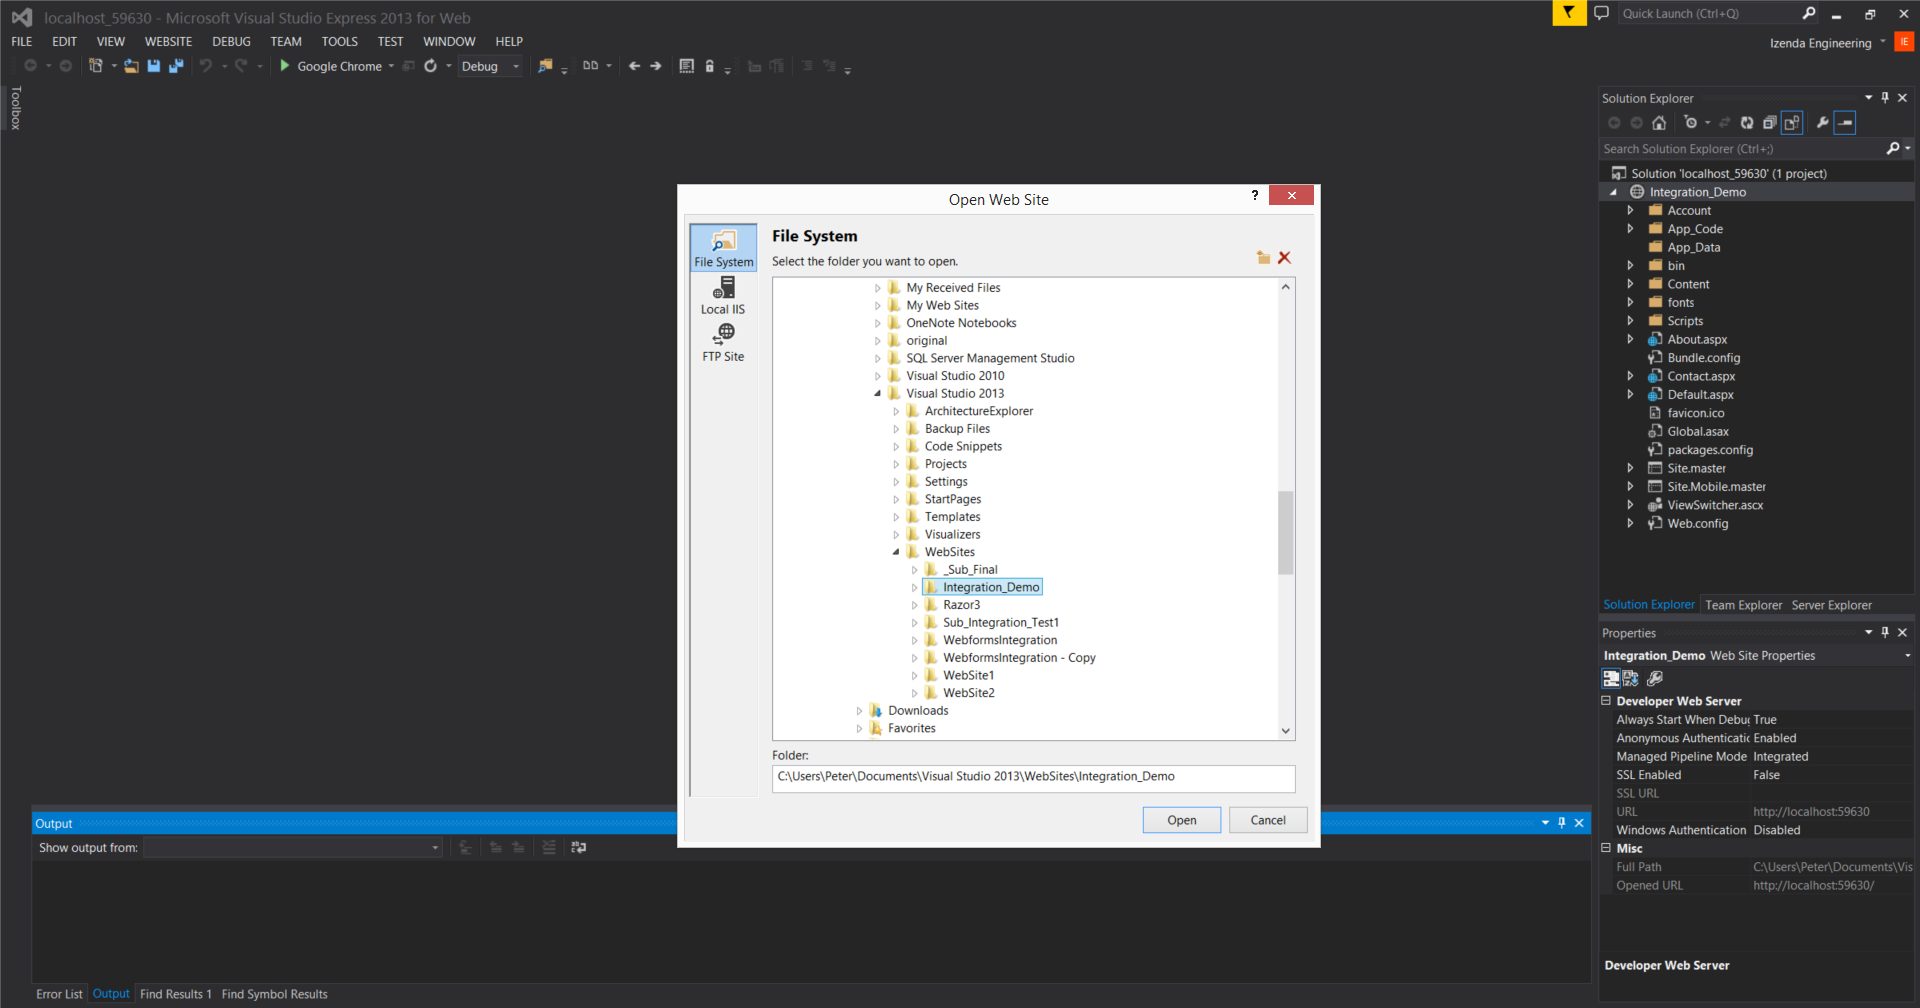Refresh the Solution Explorer
The height and width of the screenshot is (1008, 1920).
pyautogui.click(x=1747, y=123)
